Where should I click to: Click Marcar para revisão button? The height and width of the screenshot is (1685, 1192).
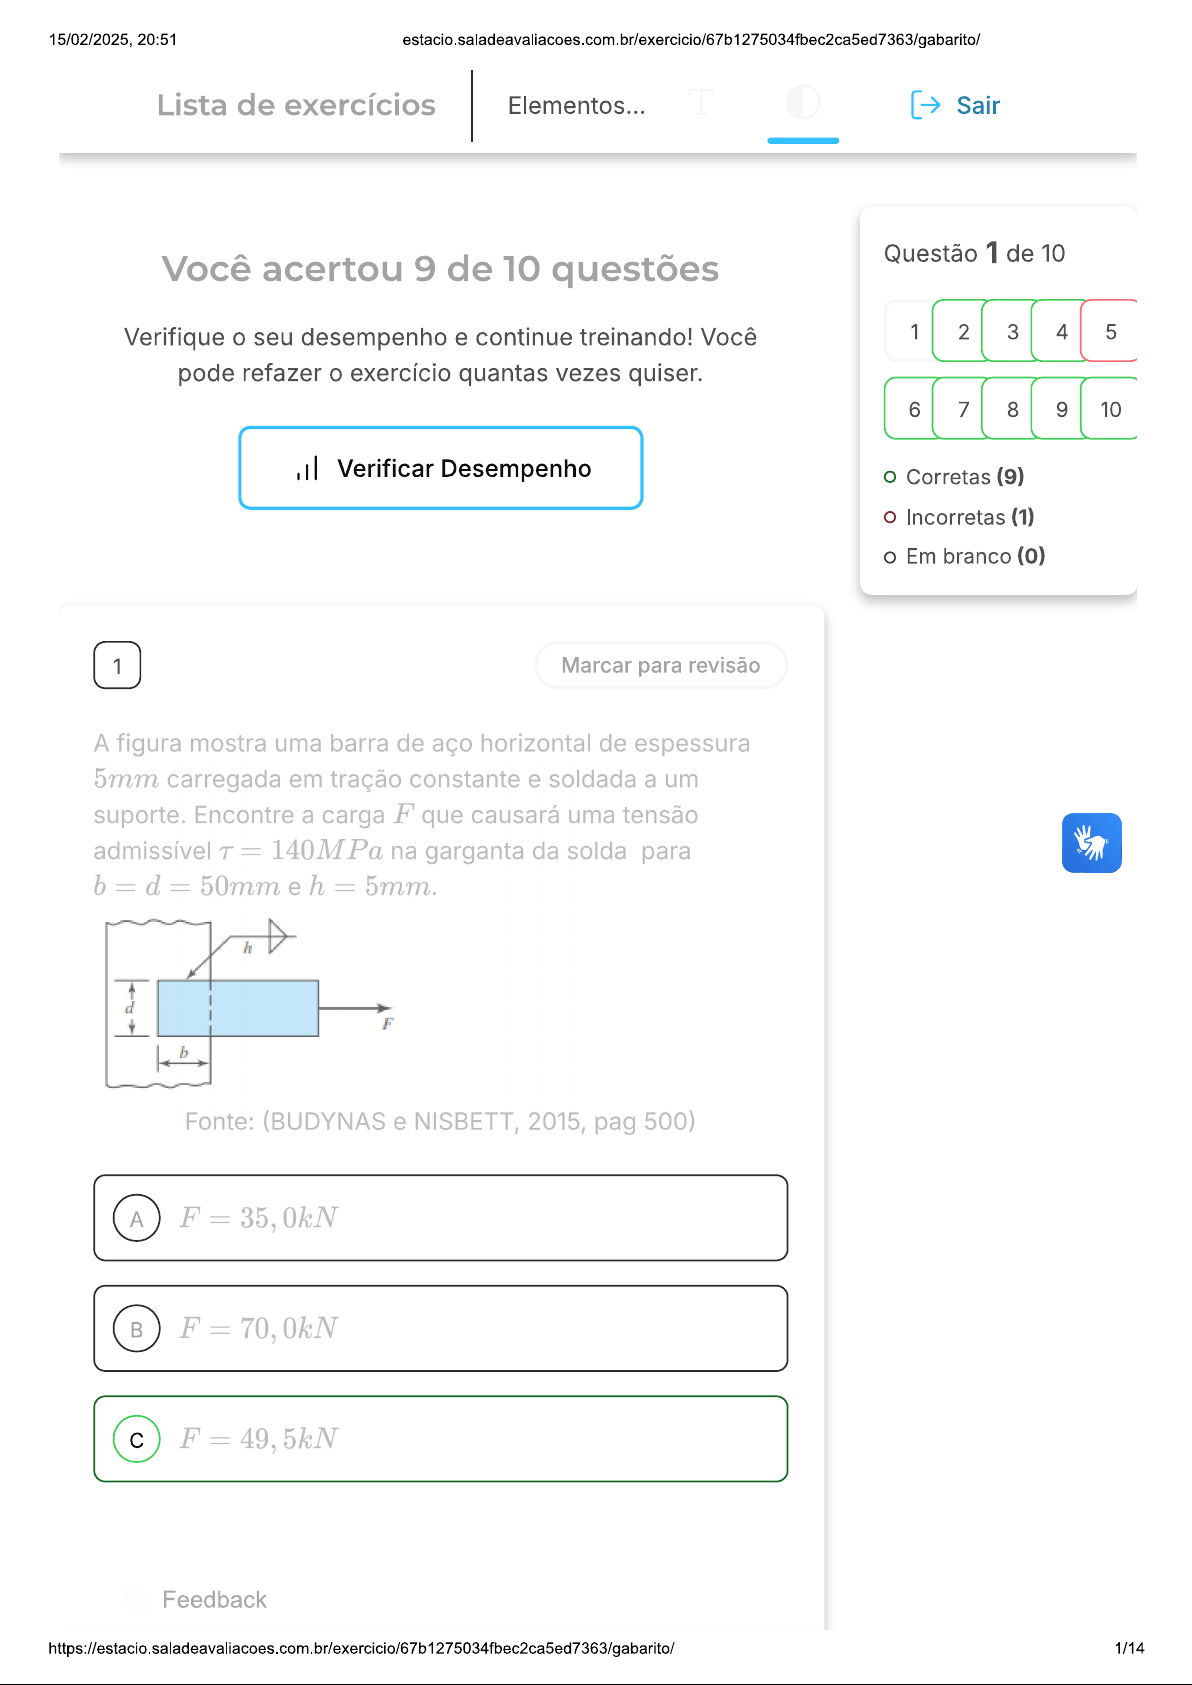[661, 666]
